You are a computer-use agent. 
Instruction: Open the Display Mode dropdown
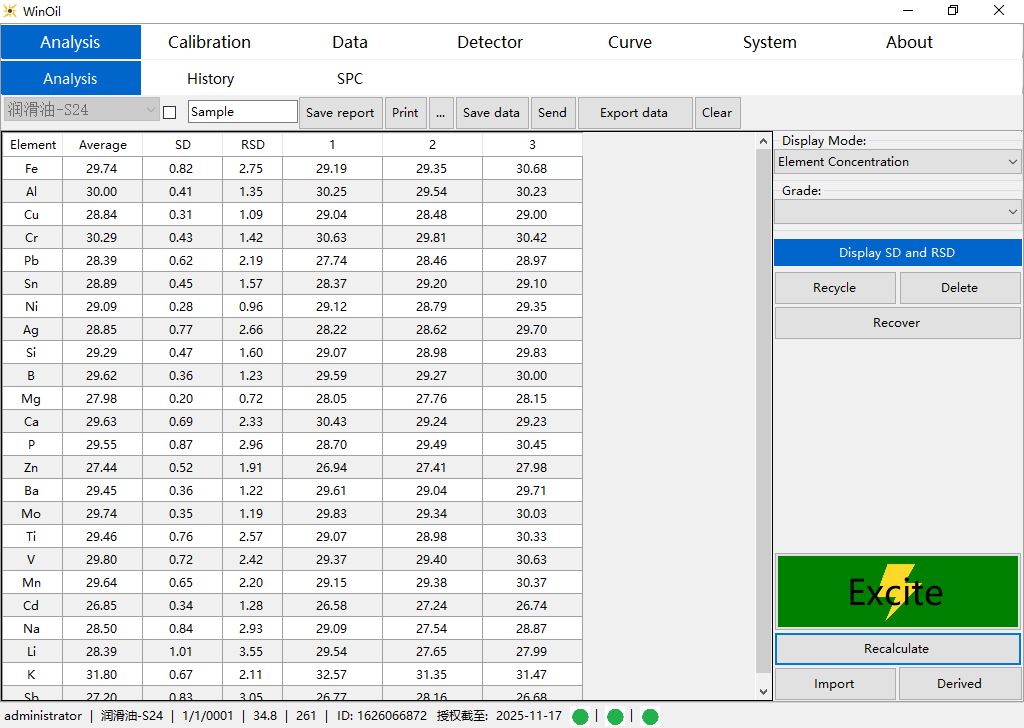897,162
